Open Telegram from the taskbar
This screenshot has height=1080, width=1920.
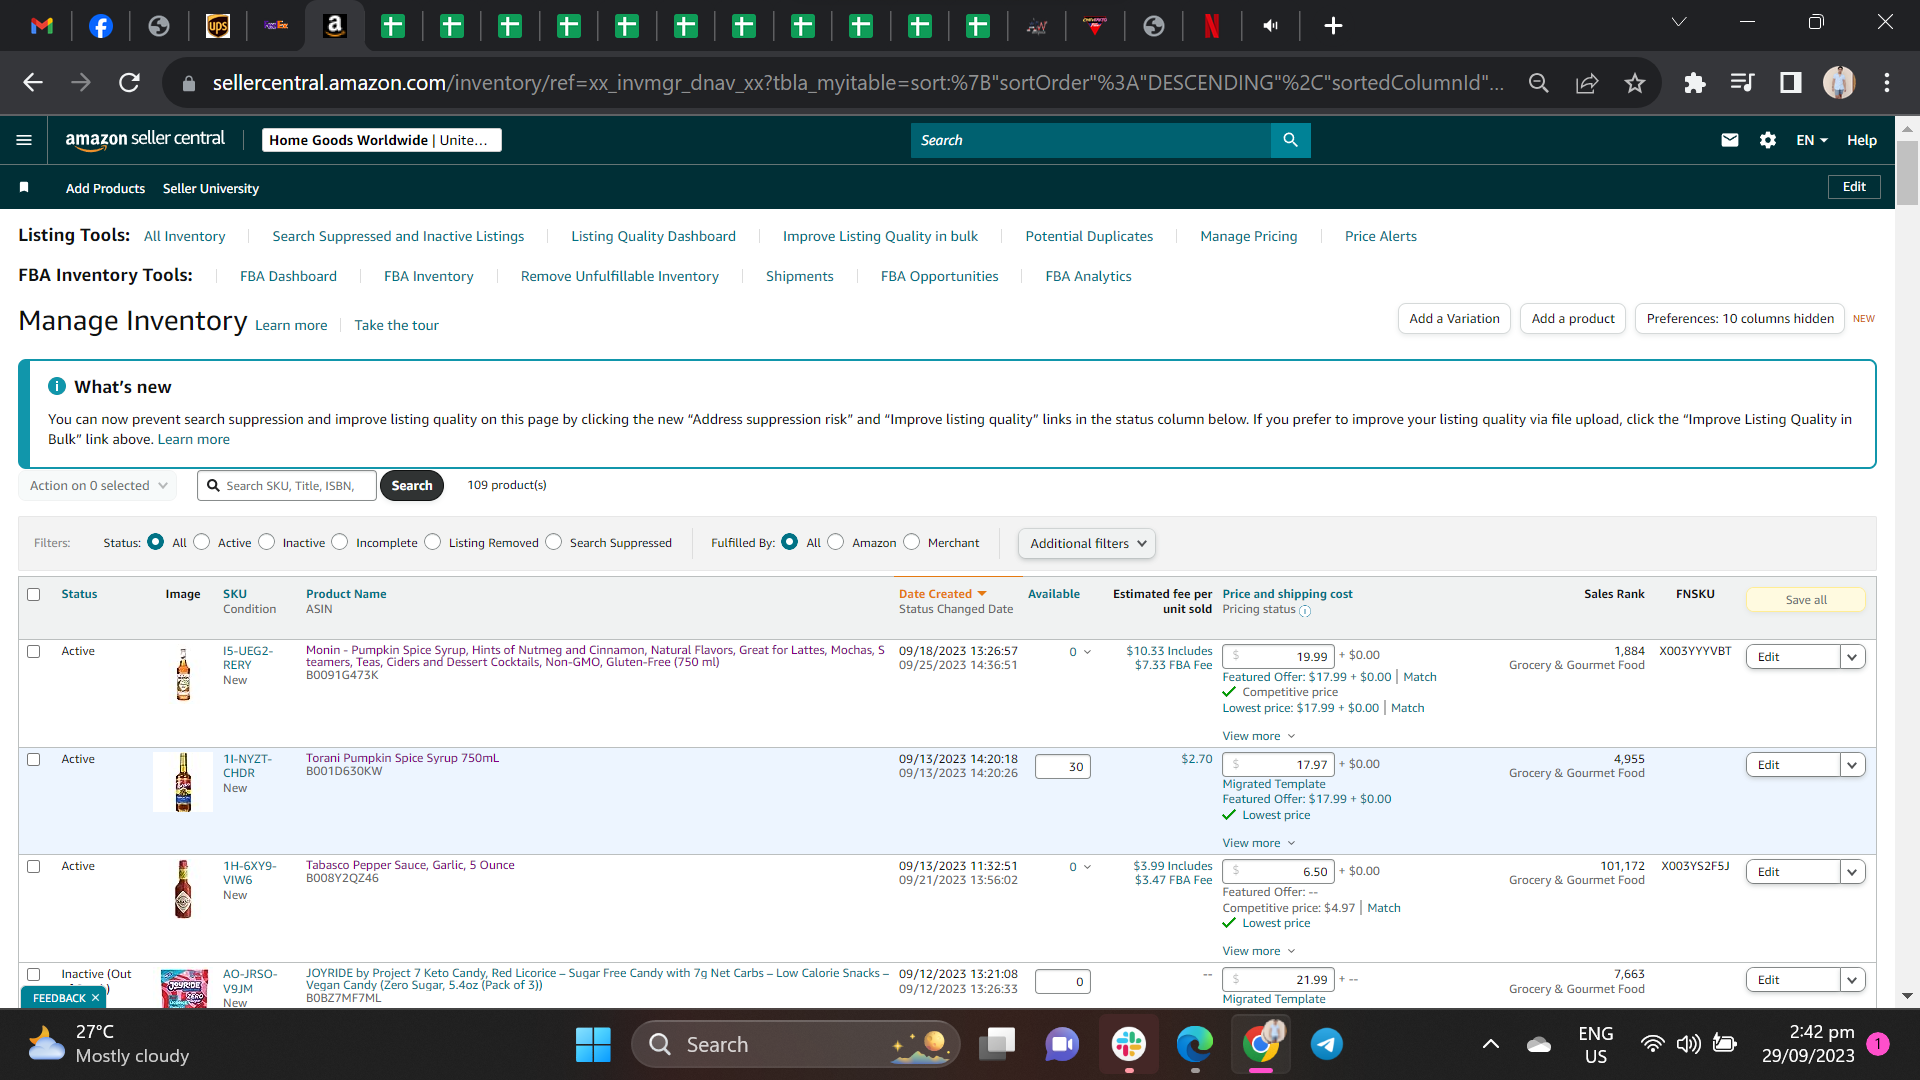point(1327,1045)
